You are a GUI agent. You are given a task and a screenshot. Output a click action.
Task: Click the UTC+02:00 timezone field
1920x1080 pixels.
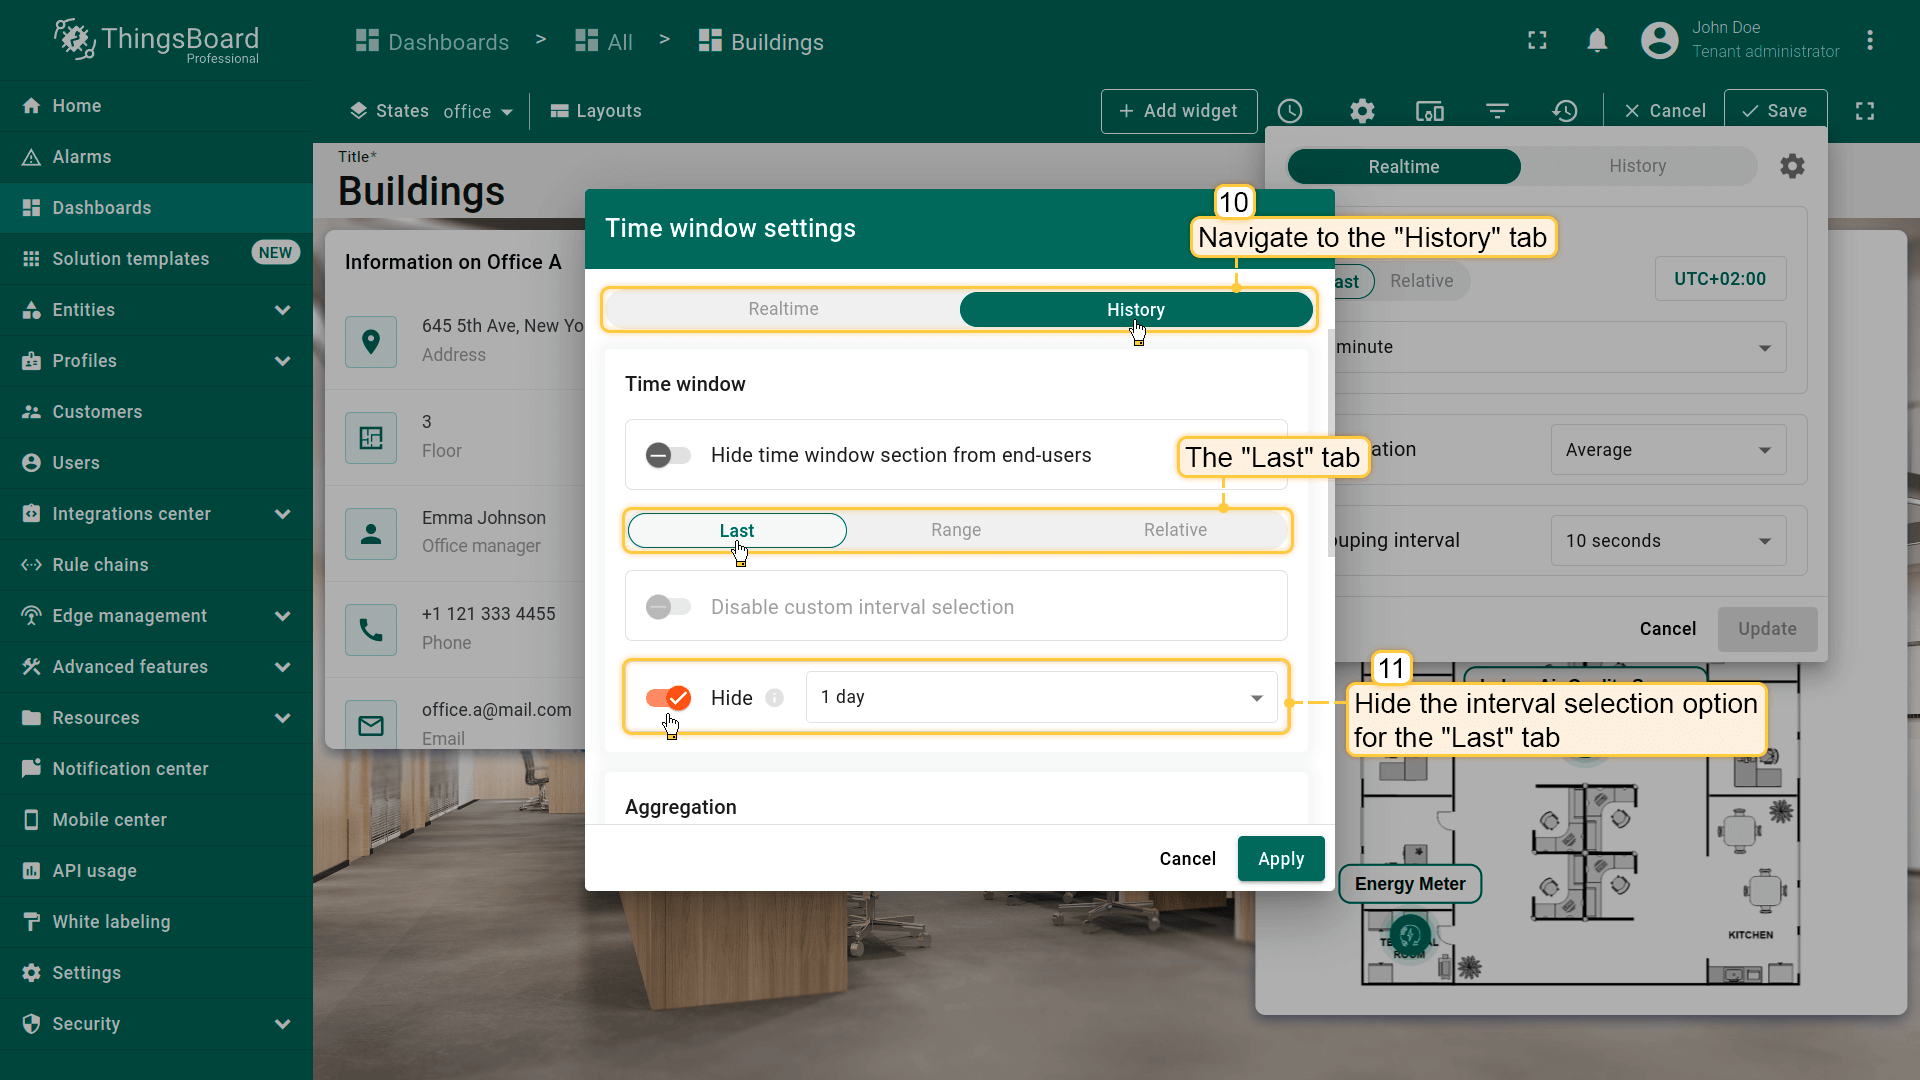1720,279
